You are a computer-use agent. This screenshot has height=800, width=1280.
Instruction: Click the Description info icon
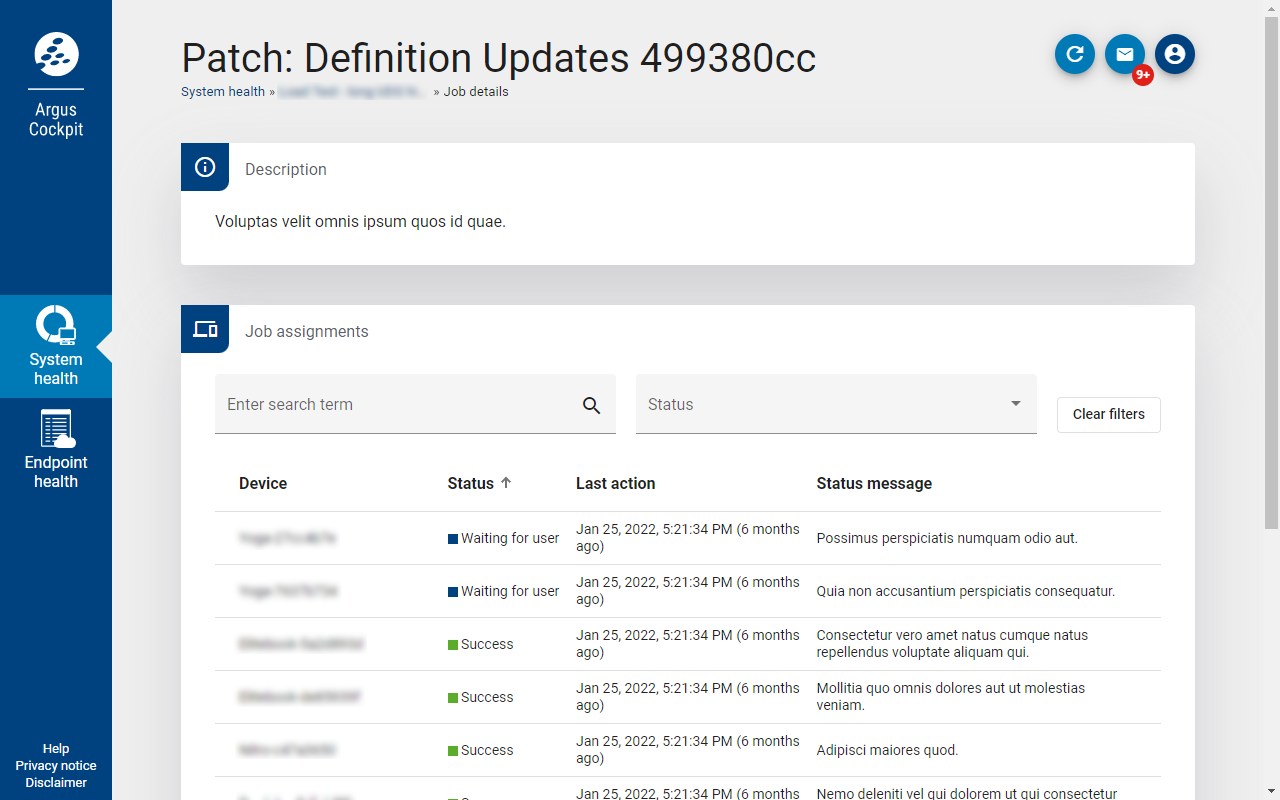(205, 167)
